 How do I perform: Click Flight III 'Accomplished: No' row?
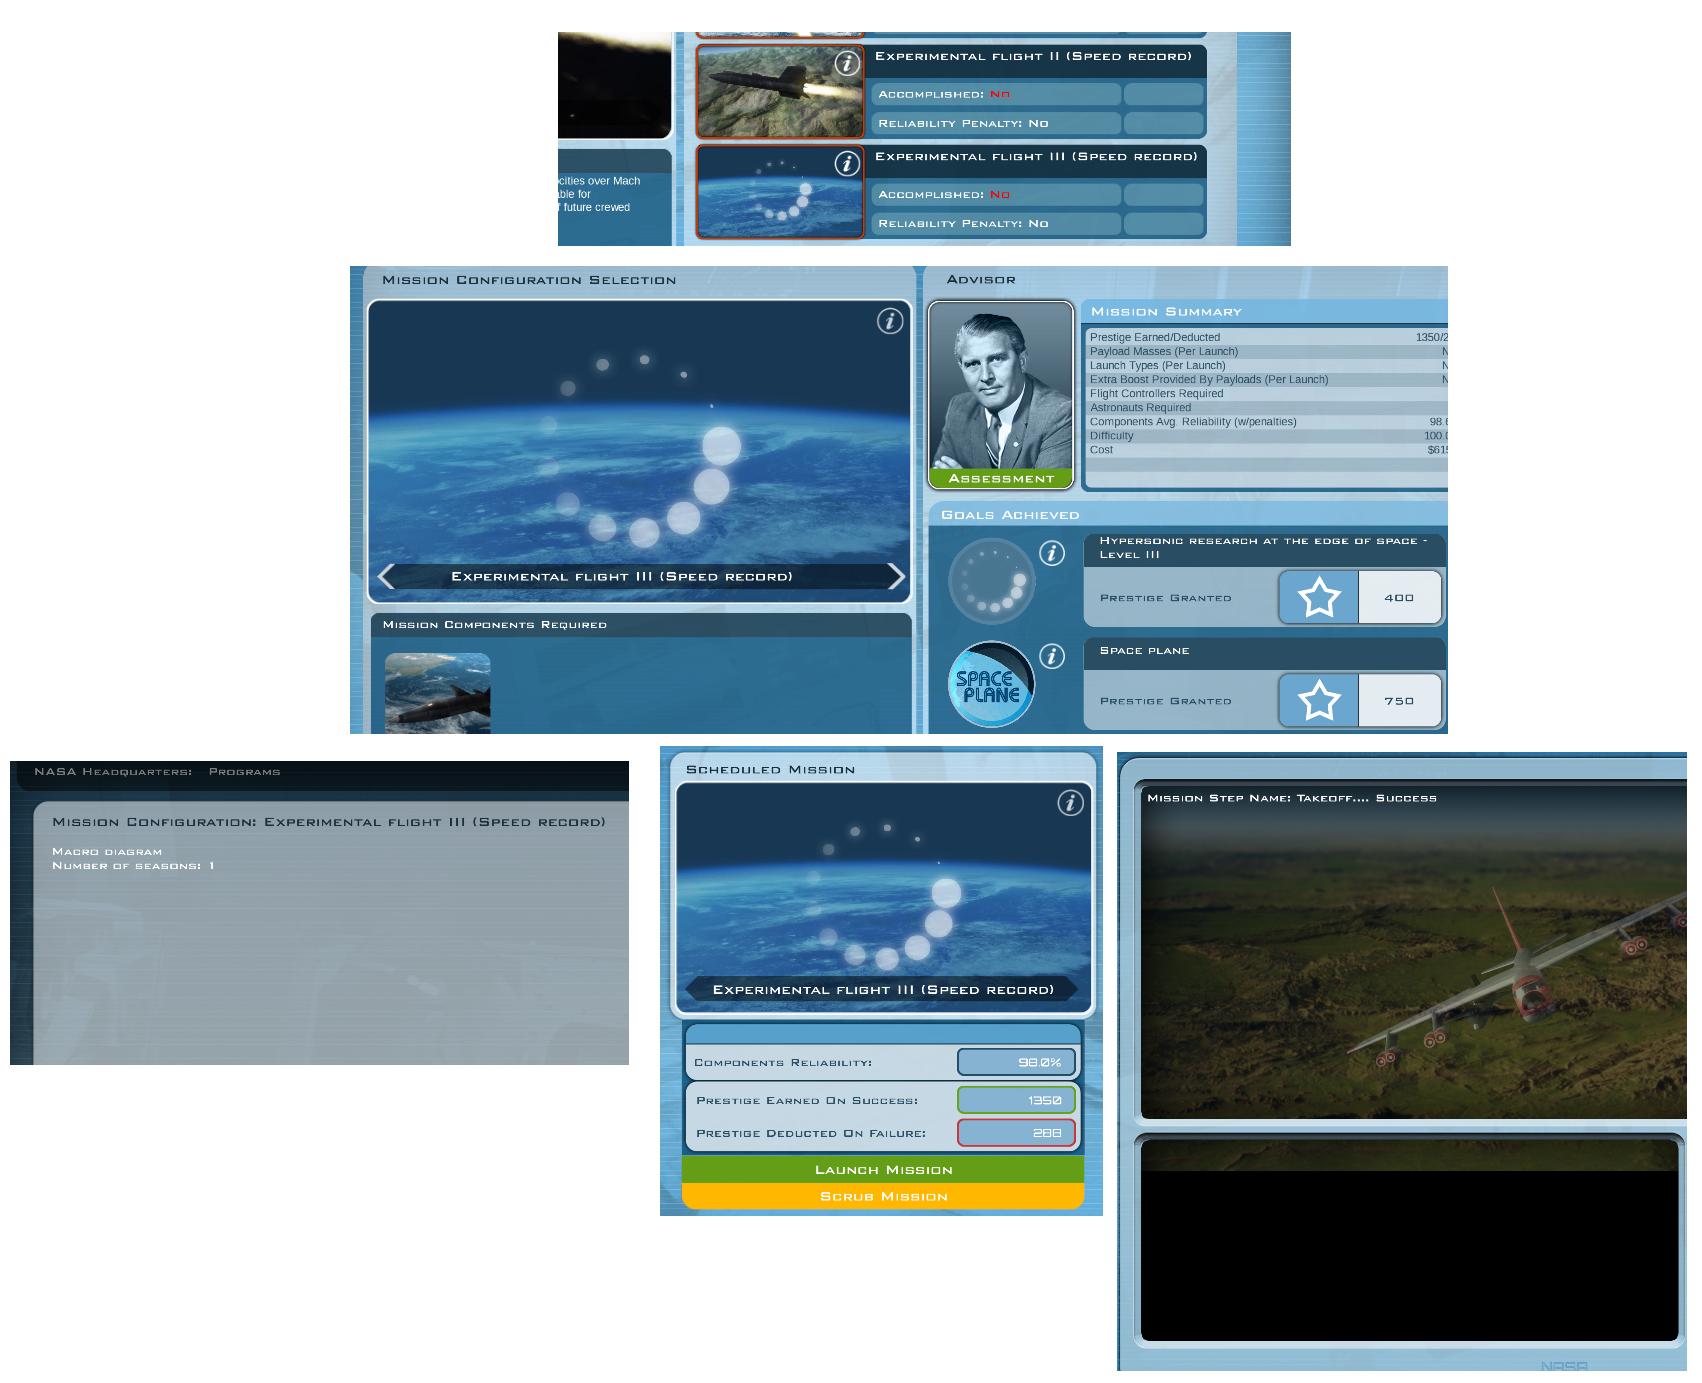click(x=996, y=195)
